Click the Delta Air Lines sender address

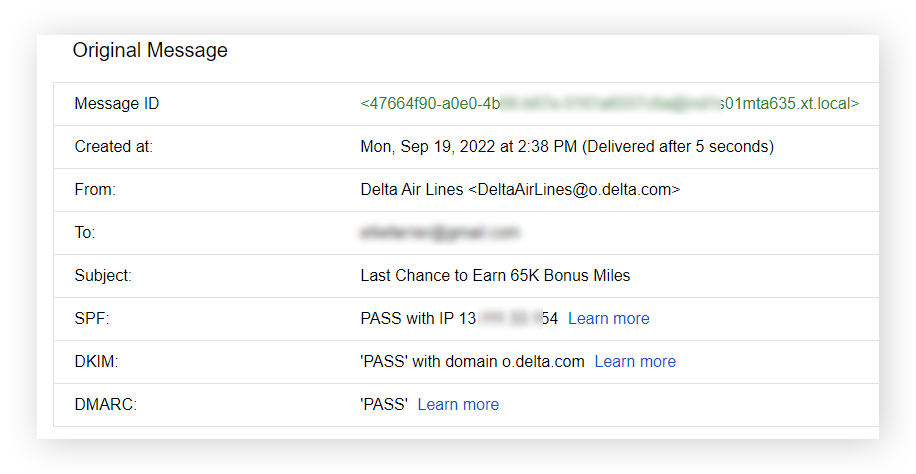coord(519,190)
